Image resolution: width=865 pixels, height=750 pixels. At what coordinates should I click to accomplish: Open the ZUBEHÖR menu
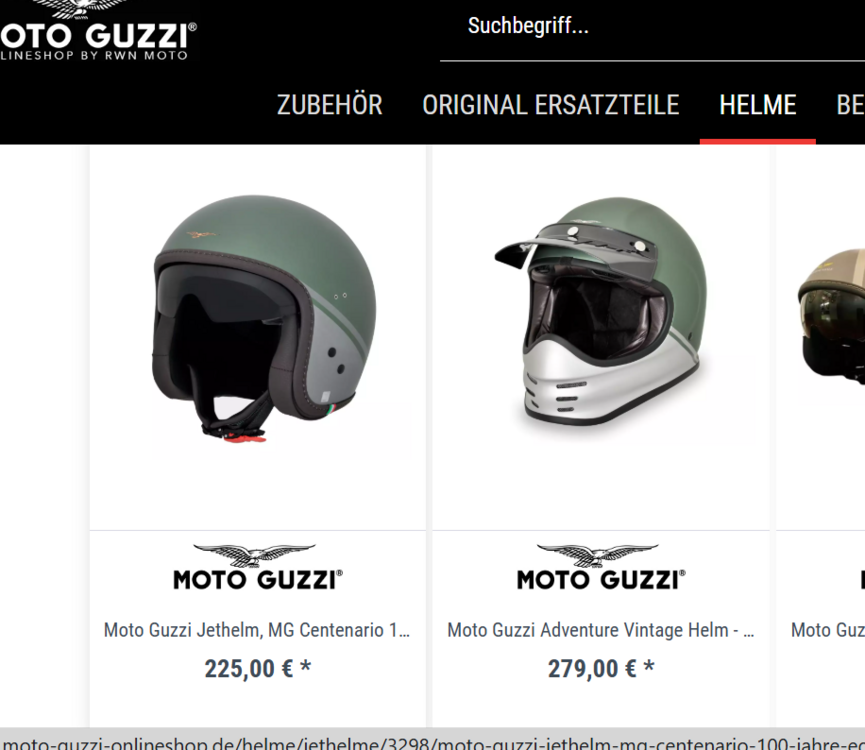329,105
